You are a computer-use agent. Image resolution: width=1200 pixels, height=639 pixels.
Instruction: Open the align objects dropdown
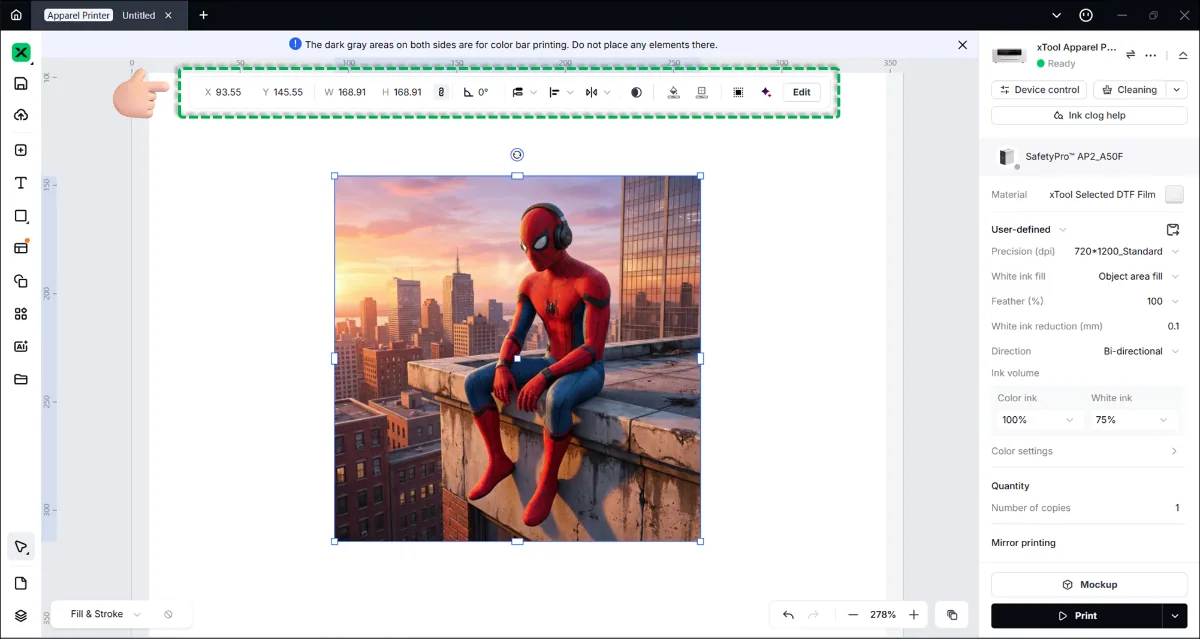[x=561, y=92]
